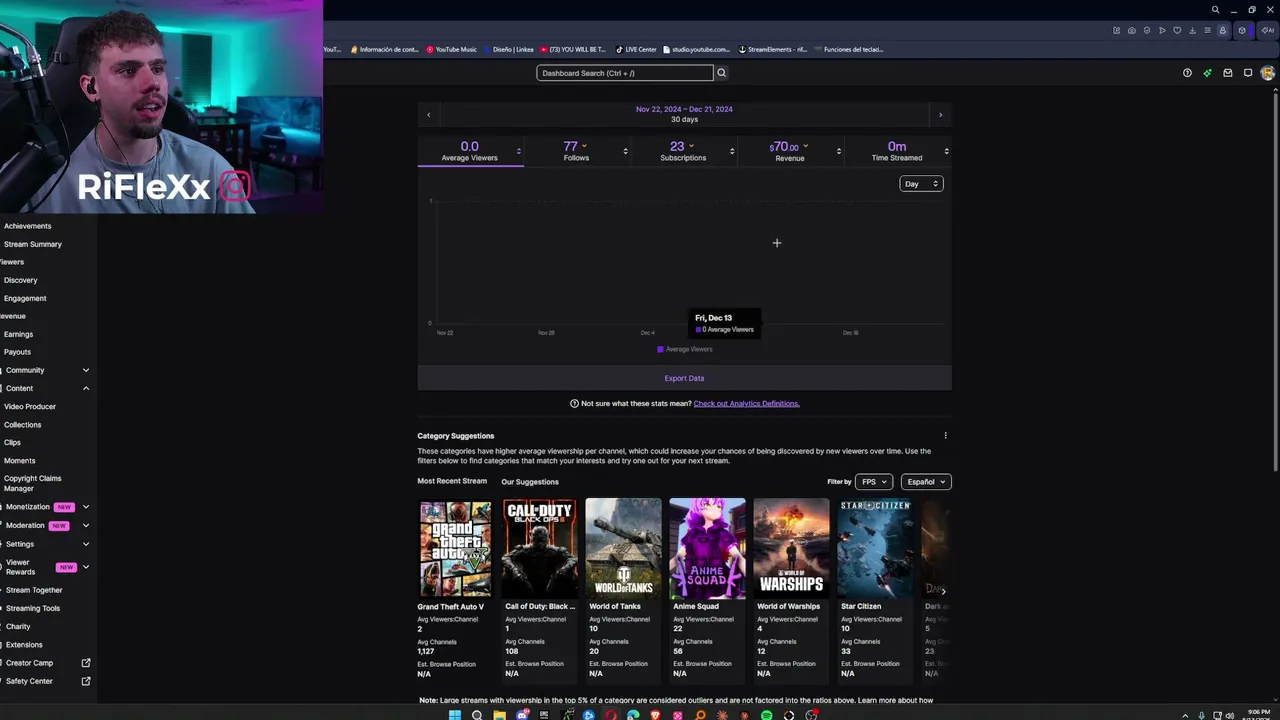
Task: Open the Windows Start button
Action: [455, 715]
